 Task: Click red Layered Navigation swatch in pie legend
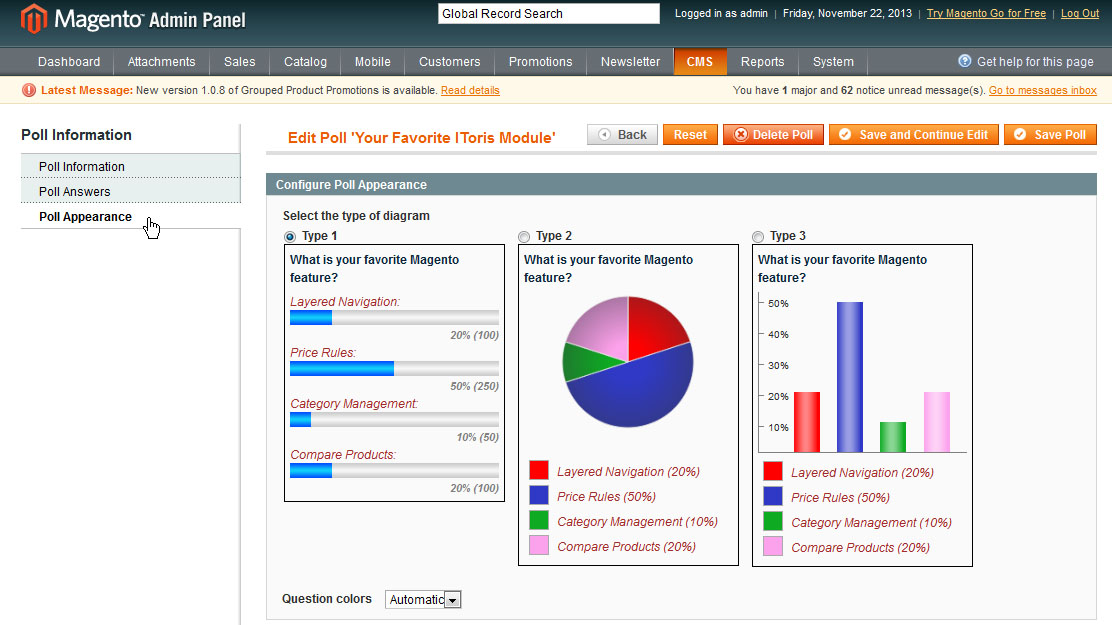[539, 470]
